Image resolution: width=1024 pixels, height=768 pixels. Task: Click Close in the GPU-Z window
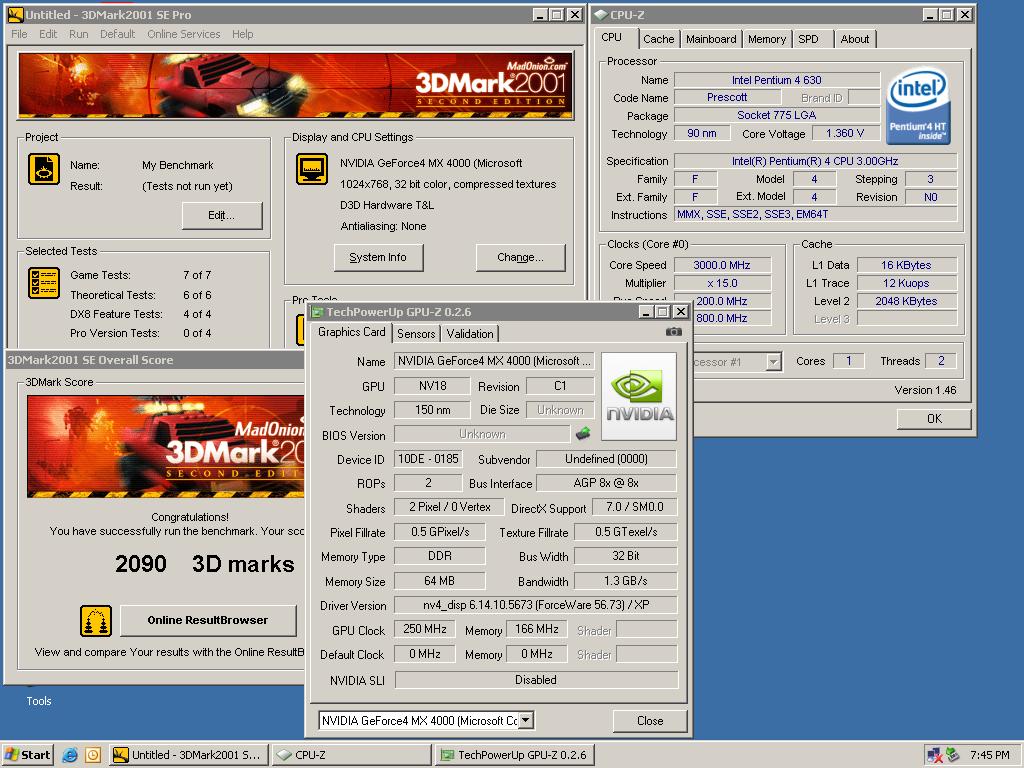tap(650, 721)
